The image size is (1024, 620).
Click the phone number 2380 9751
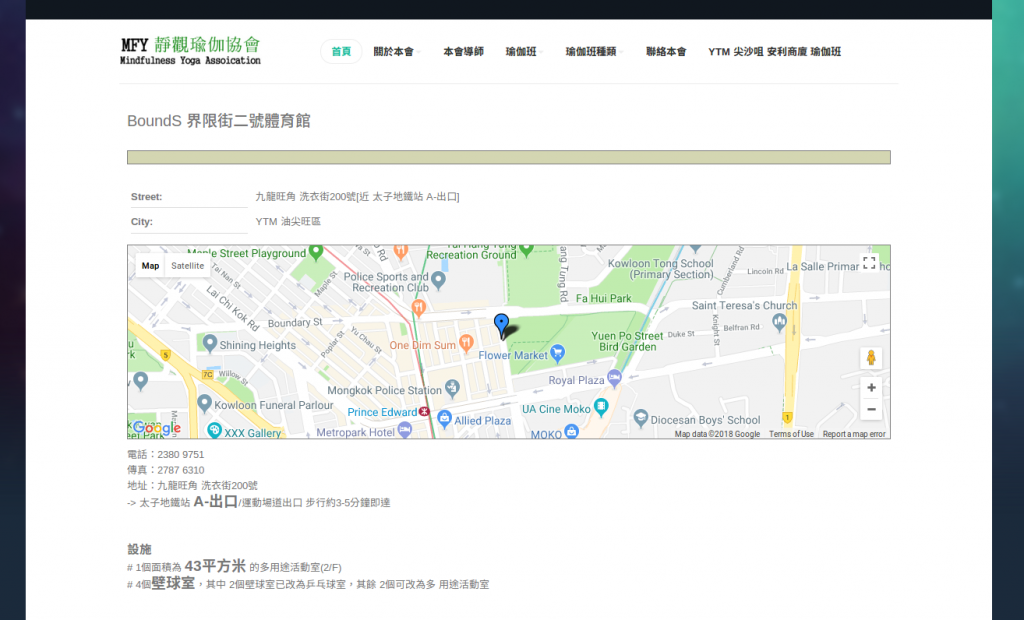181,455
